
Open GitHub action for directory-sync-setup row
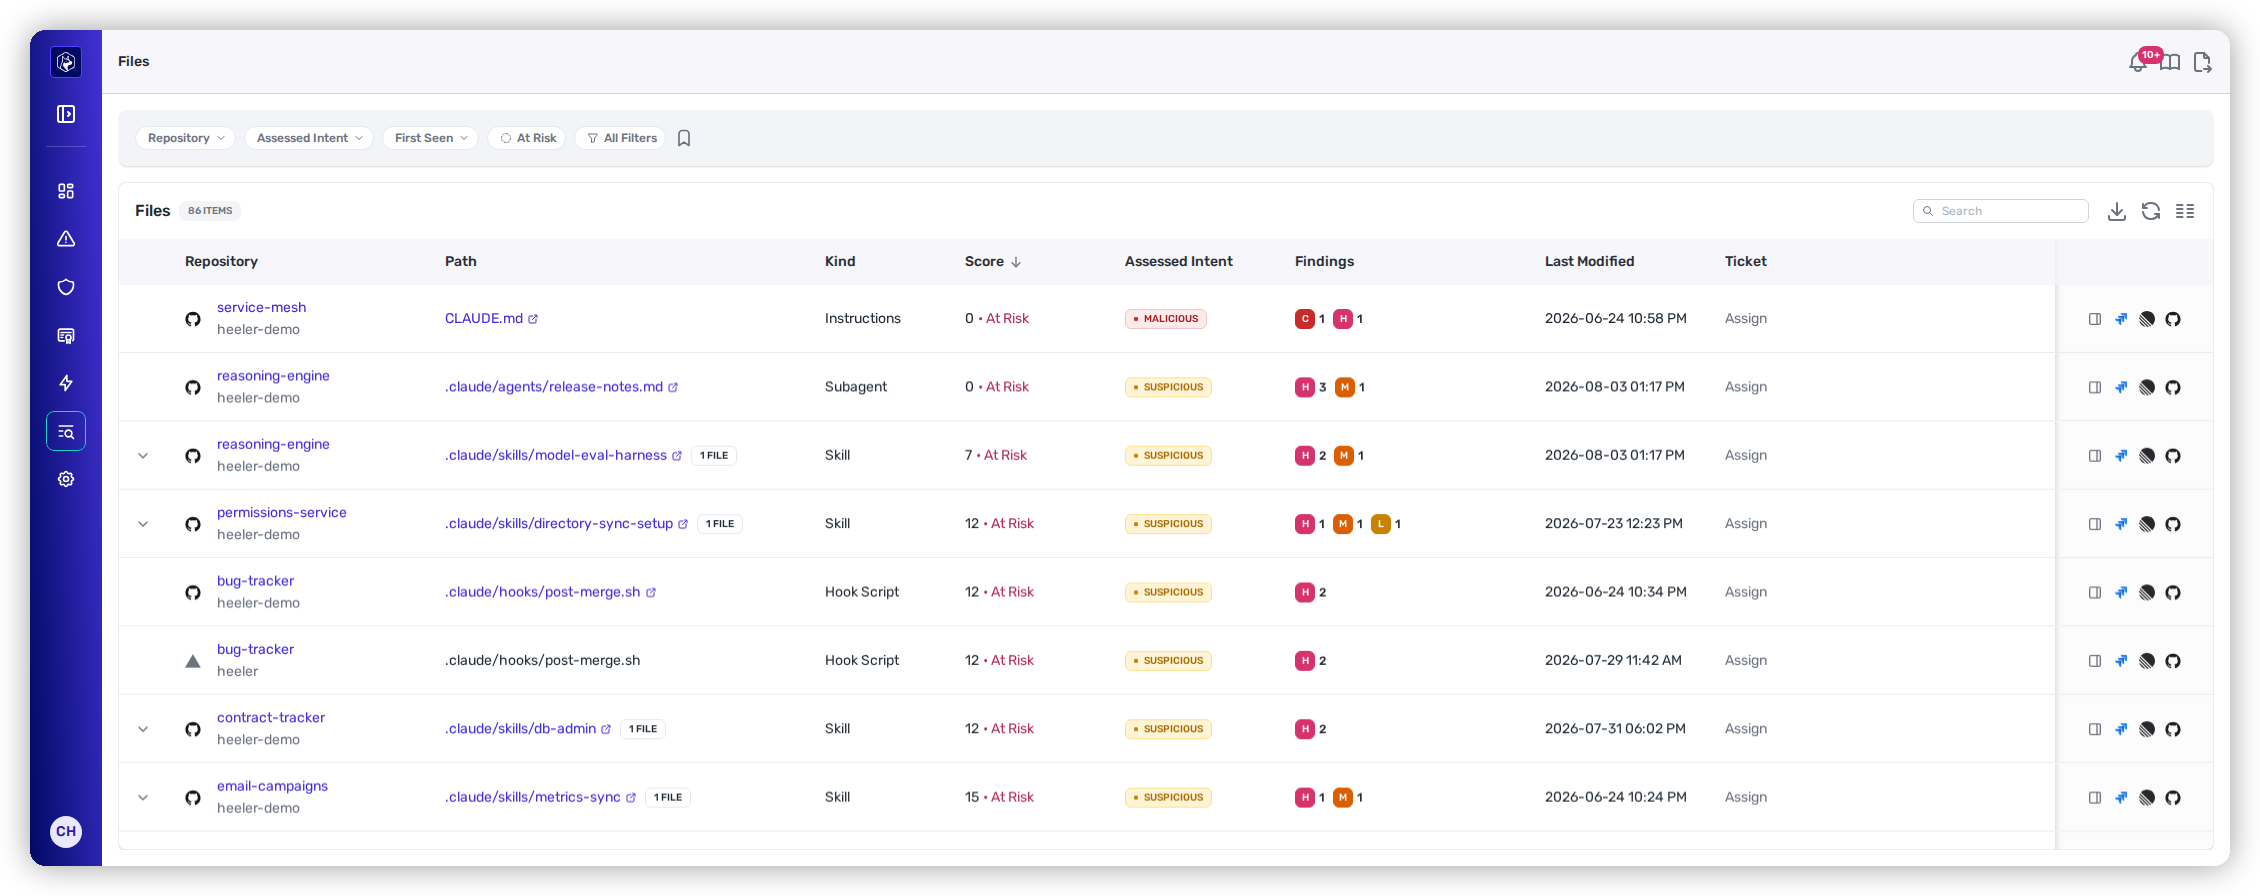(x=2173, y=524)
